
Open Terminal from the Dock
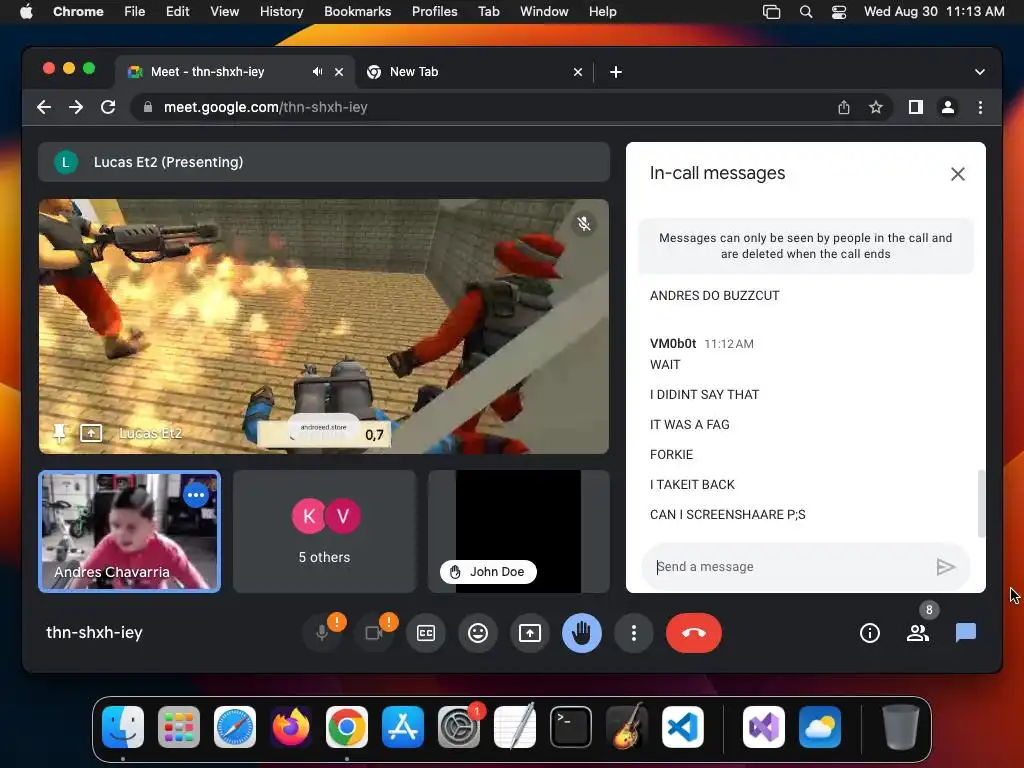click(571, 727)
